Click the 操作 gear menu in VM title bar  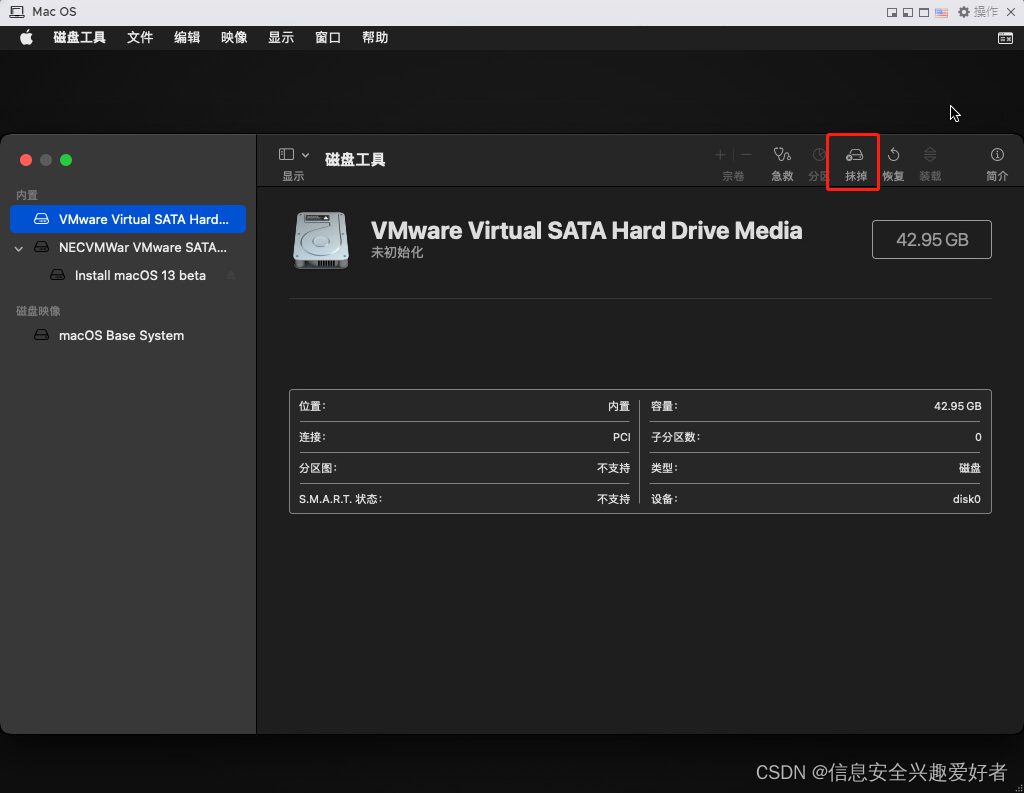(978, 12)
